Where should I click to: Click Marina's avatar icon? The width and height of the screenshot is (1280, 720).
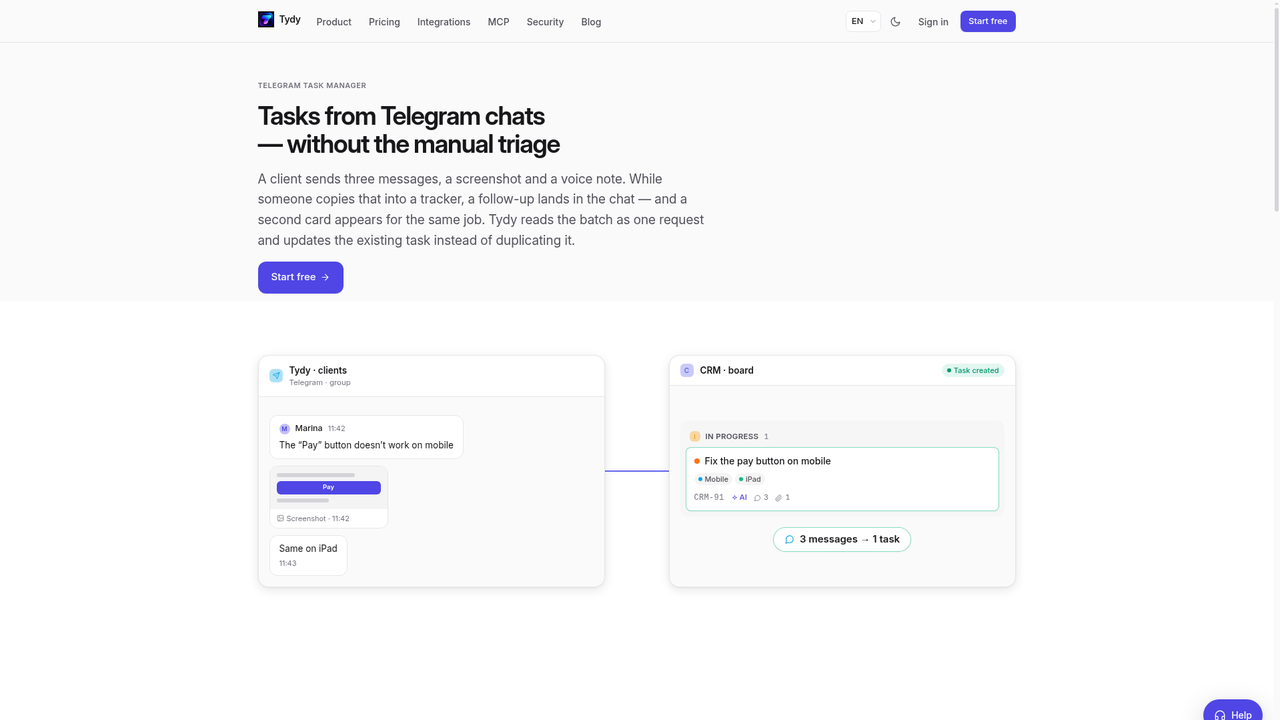(x=284, y=429)
